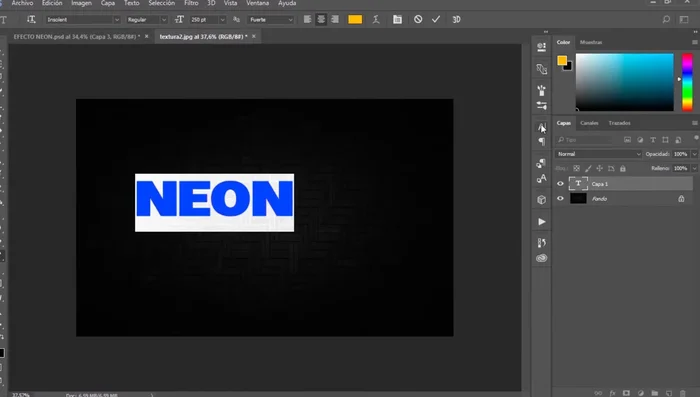Open the 3D cube panel icon
The height and width of the screenshot is (397, 700).
point(542,200)
